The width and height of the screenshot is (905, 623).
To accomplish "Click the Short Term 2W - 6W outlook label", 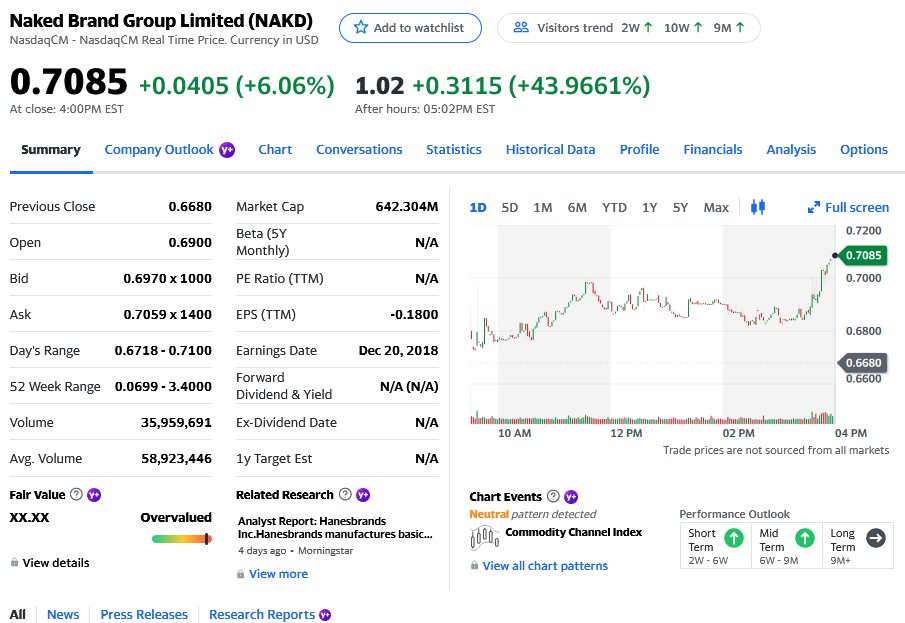I will pos(708,560).
